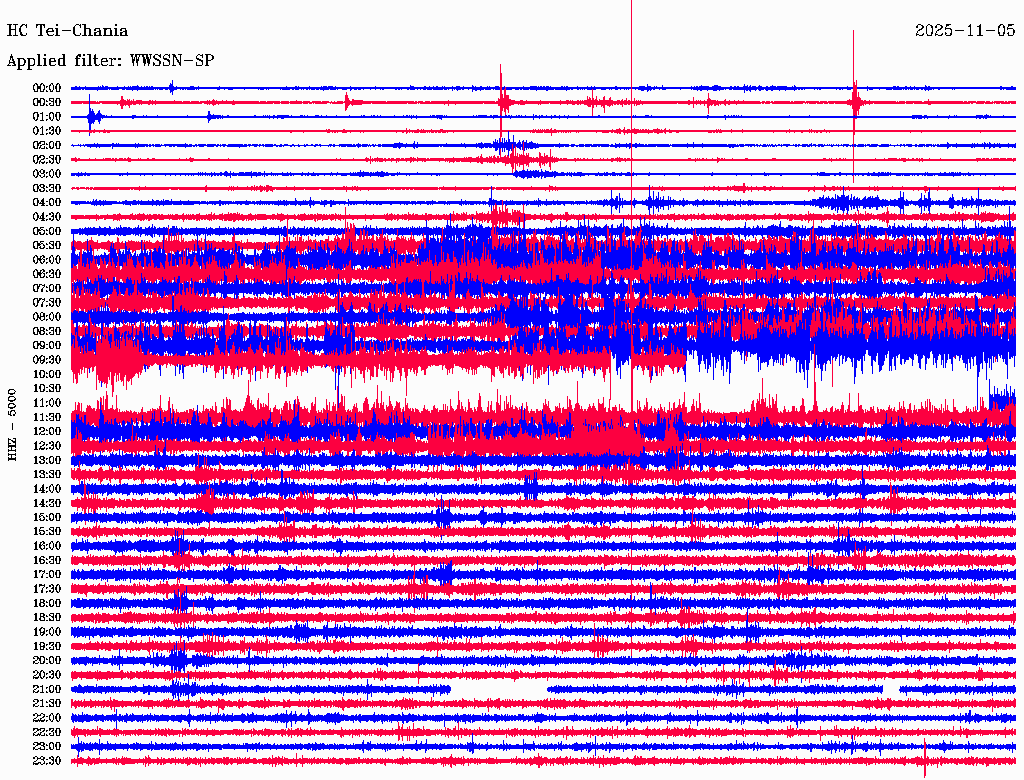The width and height of the screenshot is (1024, 780).
Task: Click the 00:00 time label
Action: [47, 88]
